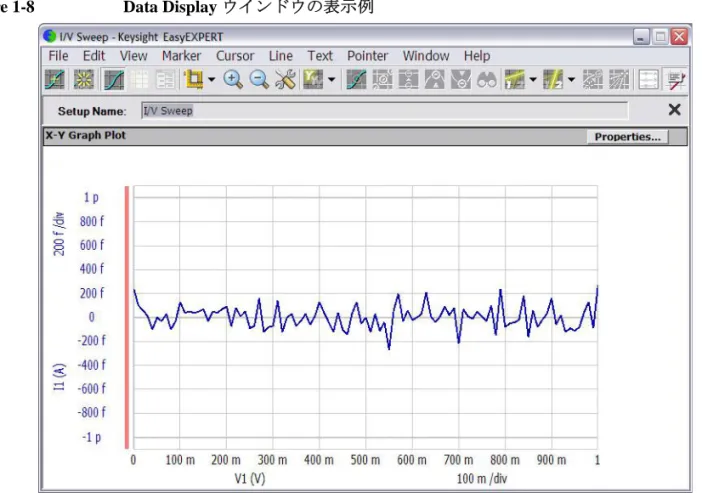Click the red Y axis selection bar
This screenshot has height=493, width=702.
pos(127,317)
